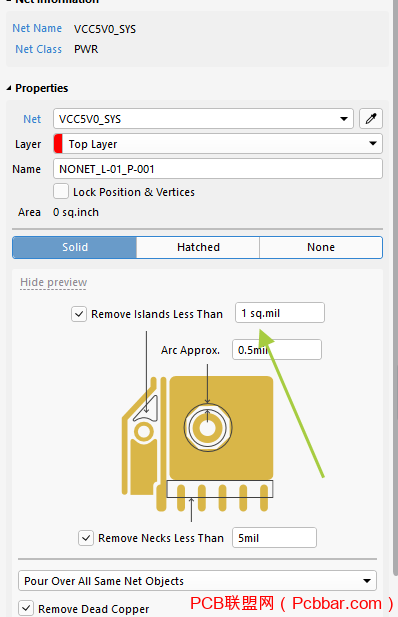Viewport: 398px width, 617px height.
Task: Click the Net Name link label
Action: [37, 28]
